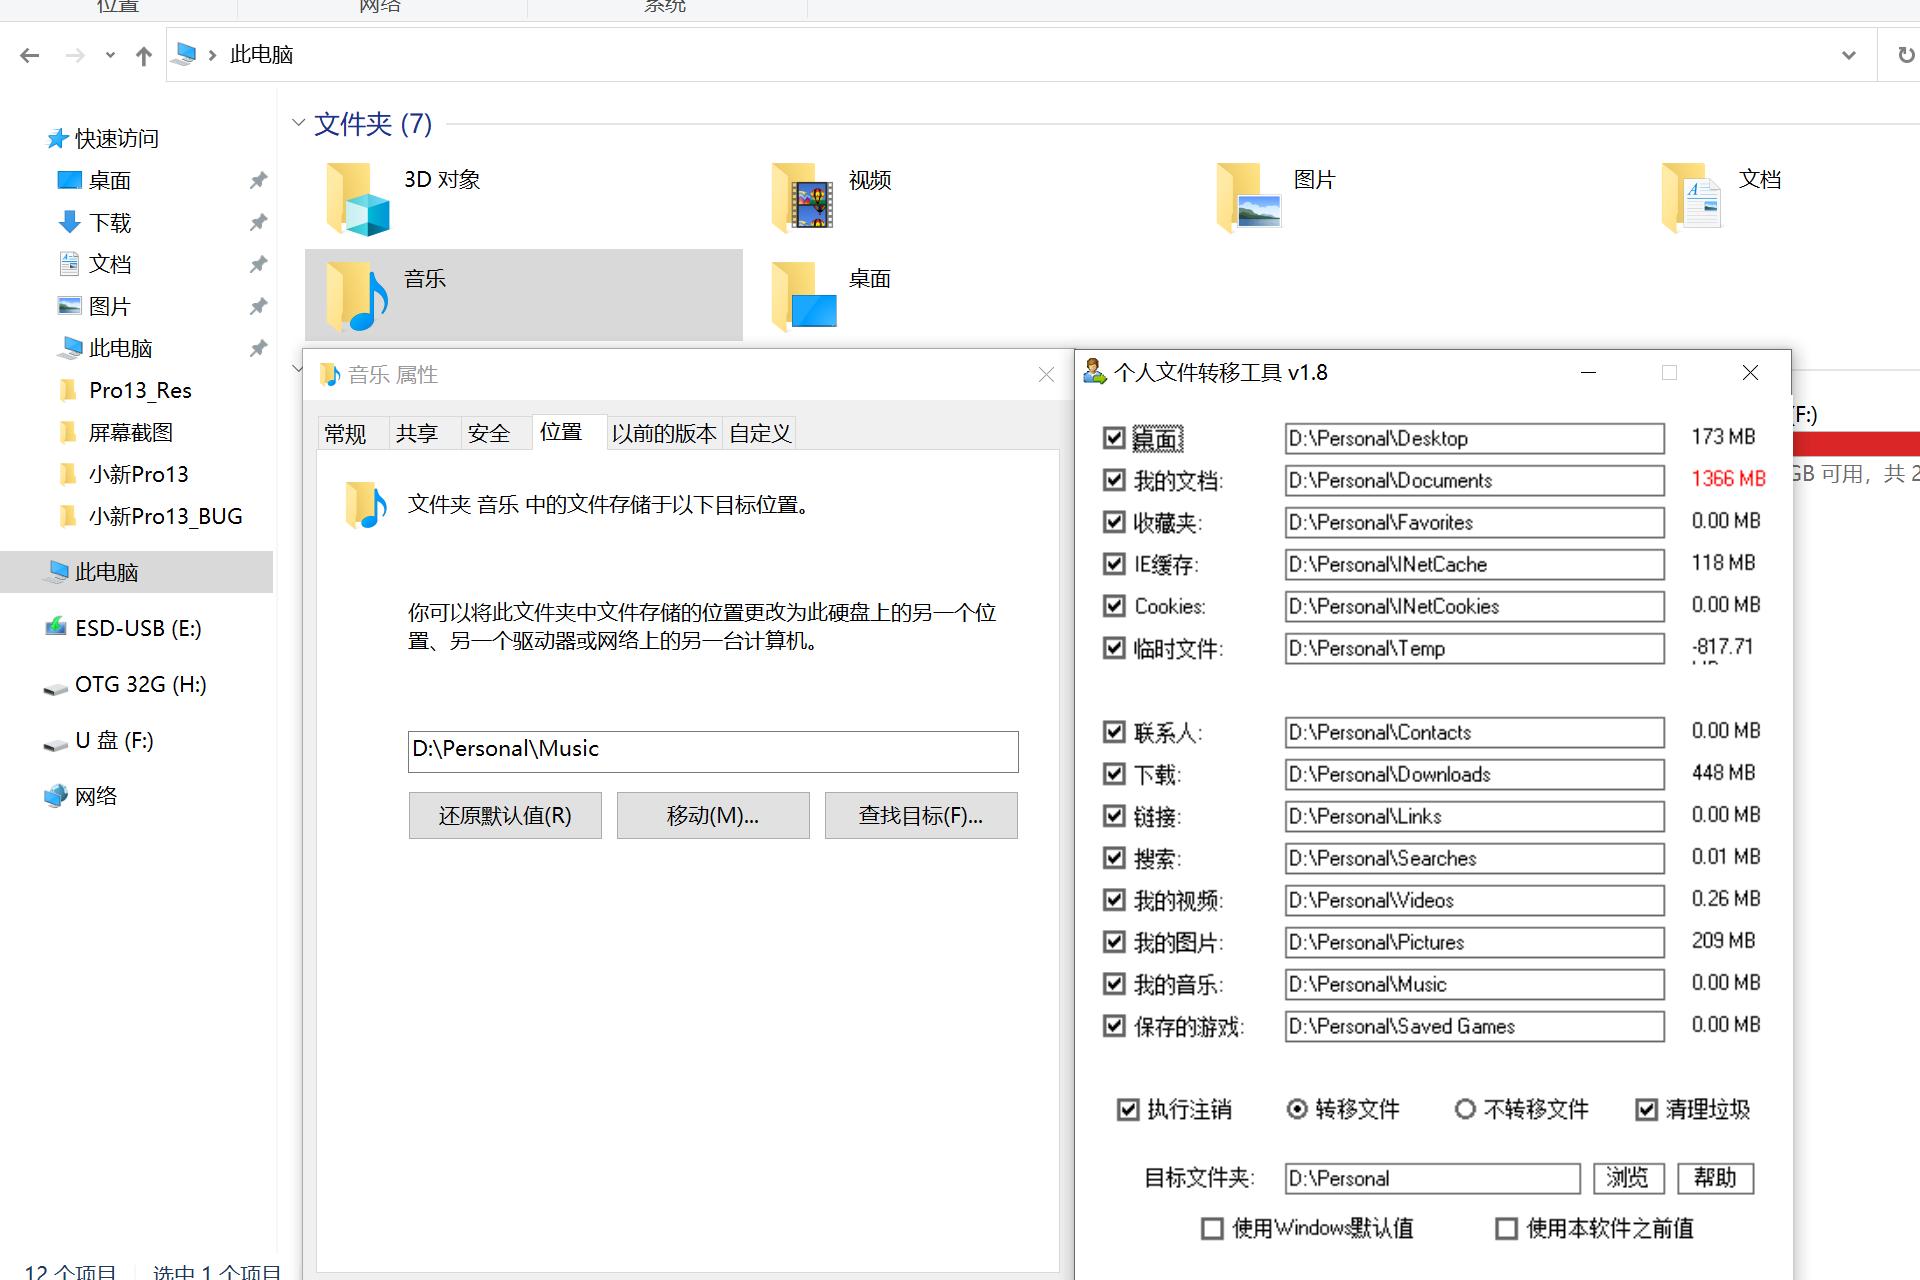Open the address bar dropdown arrow
Viewport: 1920px width, 1280px height.
click(x=1847, y=54)
